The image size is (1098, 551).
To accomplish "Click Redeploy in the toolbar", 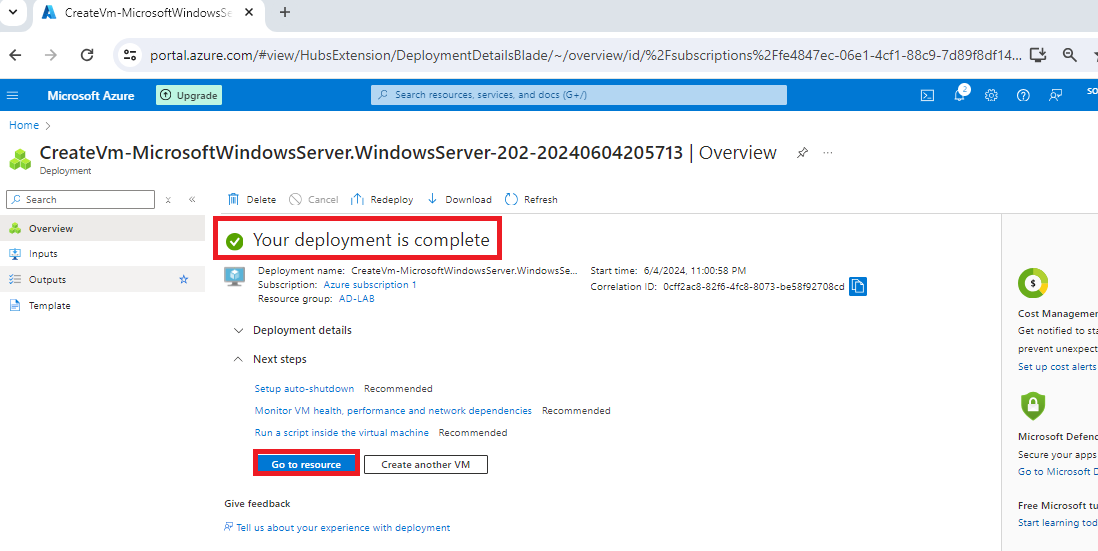I will [x=382, y=200].
